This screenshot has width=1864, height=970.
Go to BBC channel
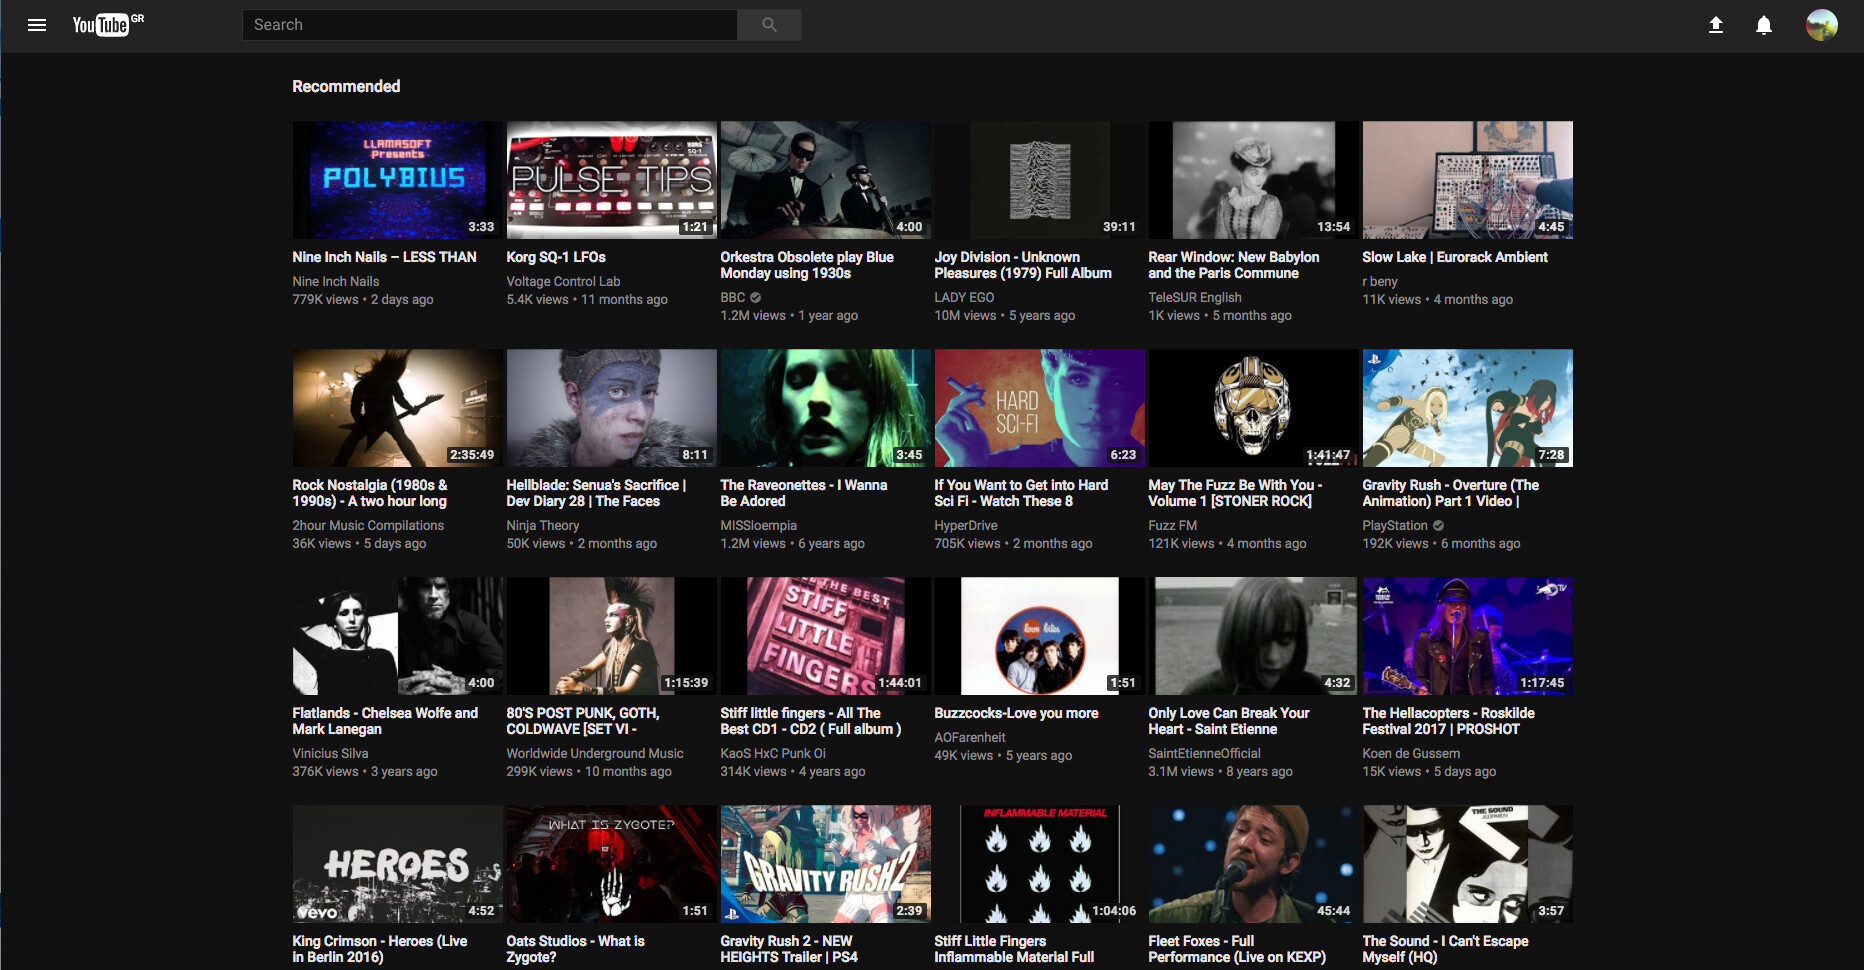(733, 298)
